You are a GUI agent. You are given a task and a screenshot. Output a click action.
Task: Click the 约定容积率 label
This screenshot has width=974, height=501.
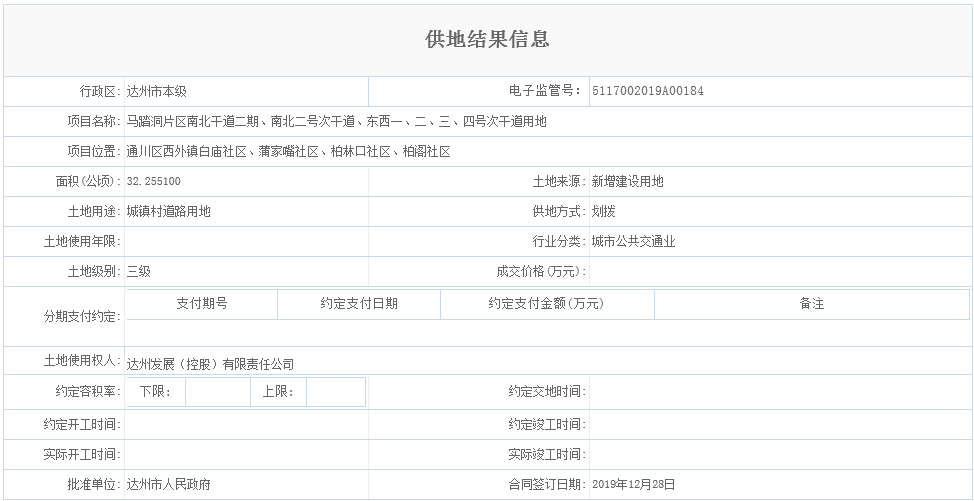(89, 392)
